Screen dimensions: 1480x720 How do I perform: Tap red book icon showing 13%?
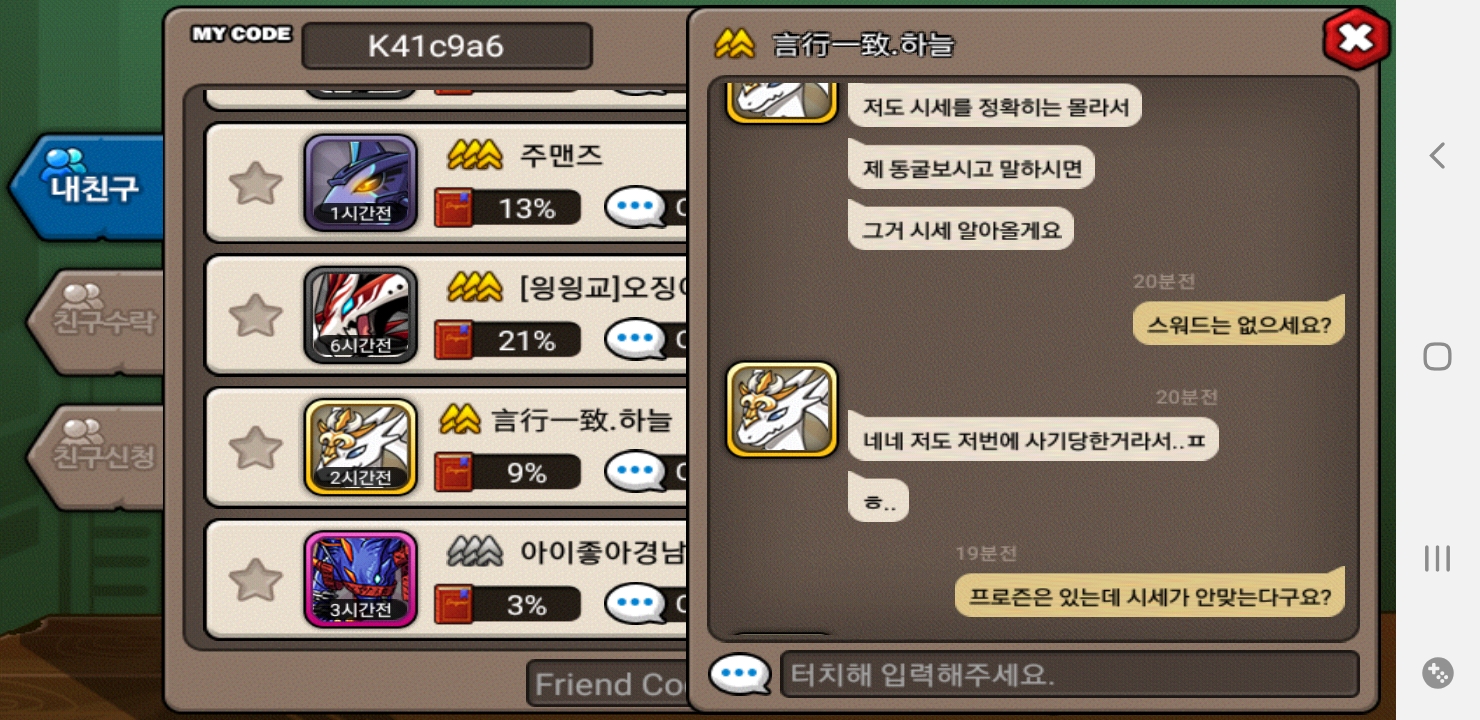coord(454,208)
